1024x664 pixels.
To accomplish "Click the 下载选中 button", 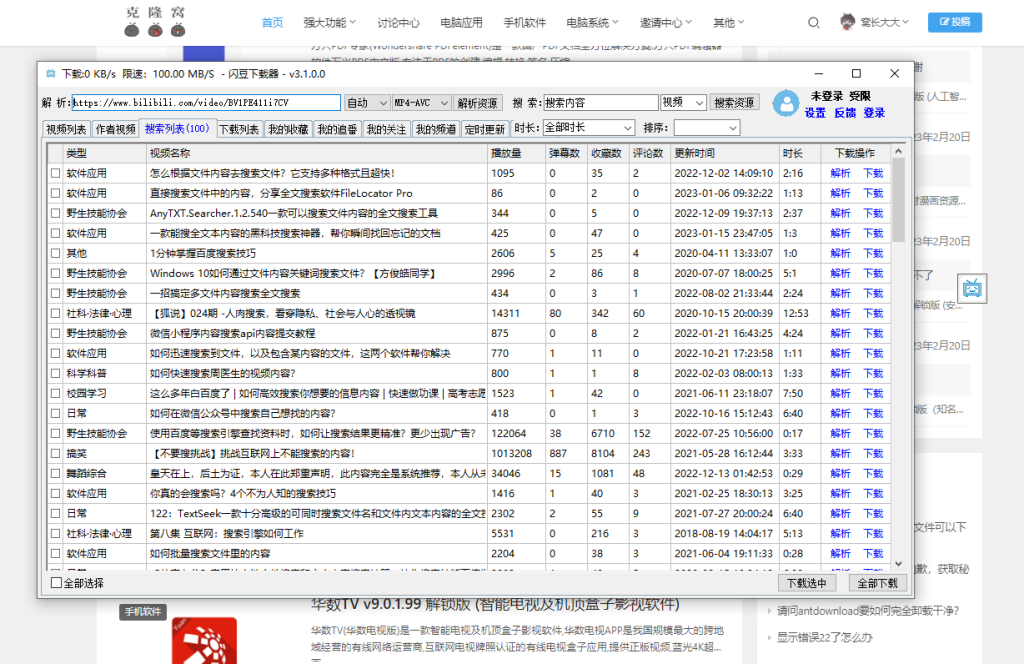I will click(x=807, y=583).
